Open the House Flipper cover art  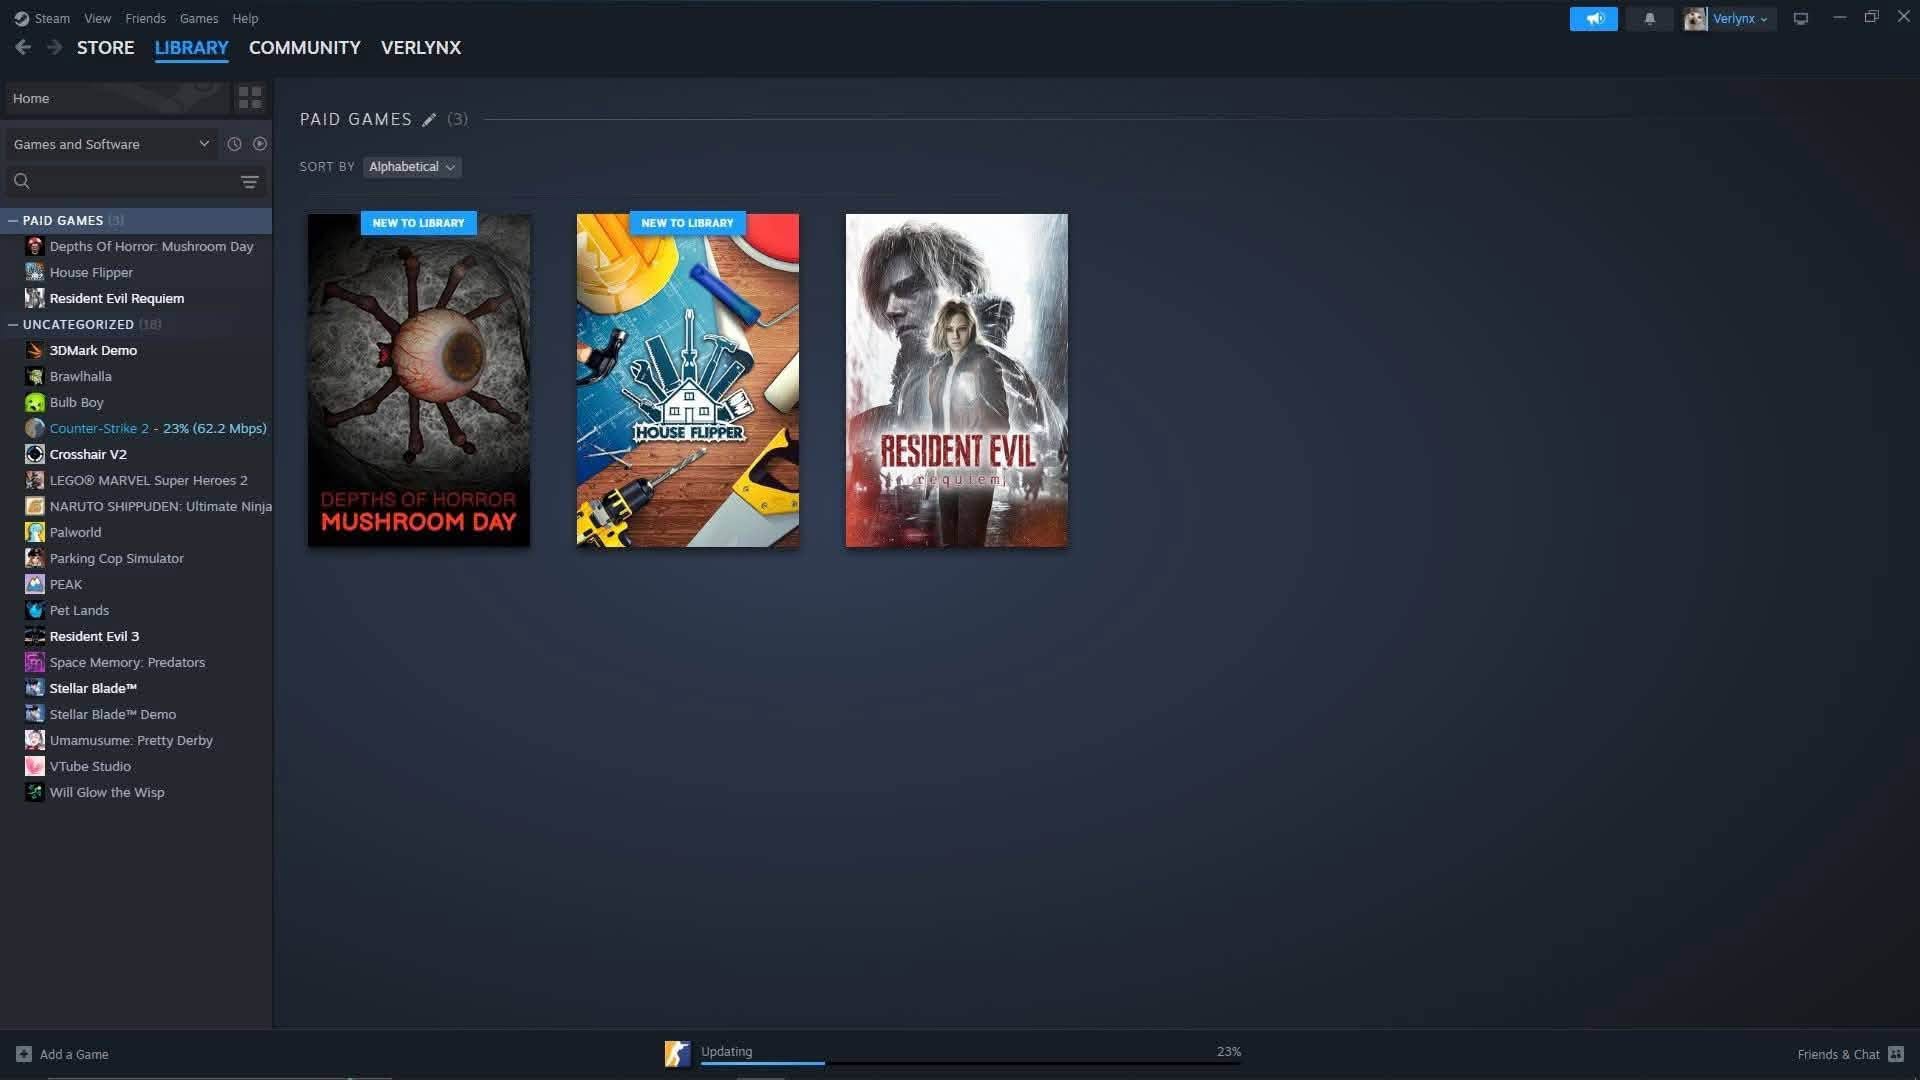pyautogui.click(x=688, y=380)
